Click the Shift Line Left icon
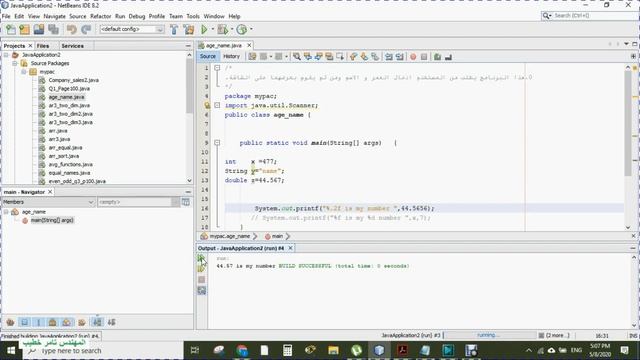 pos(389,57)
